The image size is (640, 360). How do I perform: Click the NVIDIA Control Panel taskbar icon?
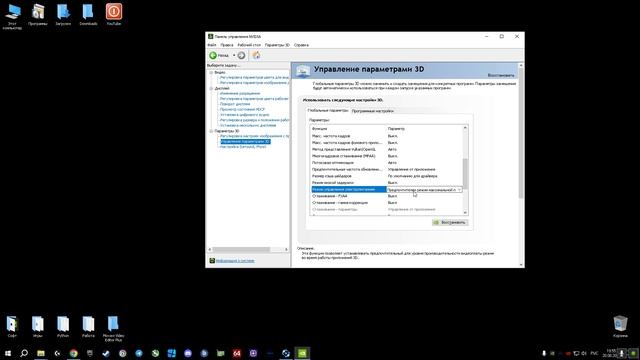point(302,353)
